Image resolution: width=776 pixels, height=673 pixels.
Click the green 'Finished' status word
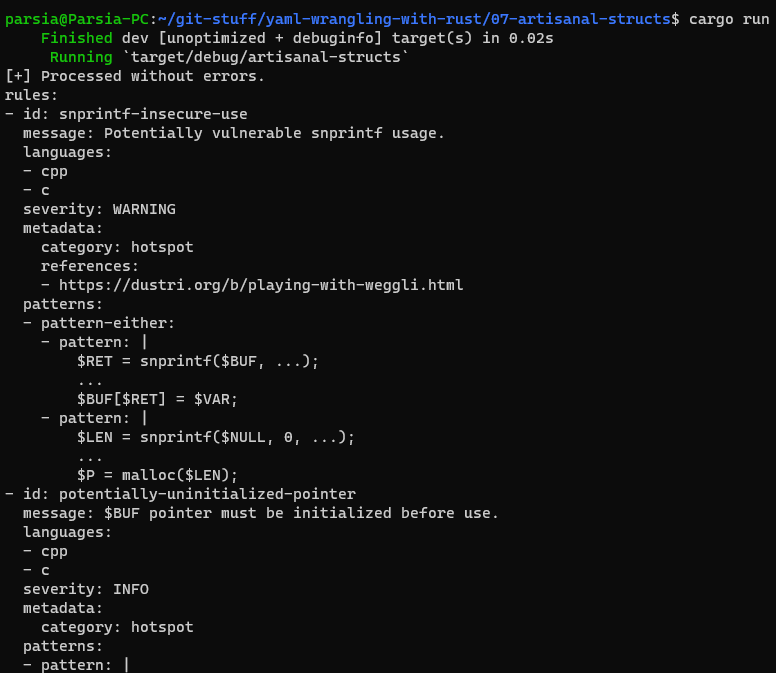coord(76,38)
